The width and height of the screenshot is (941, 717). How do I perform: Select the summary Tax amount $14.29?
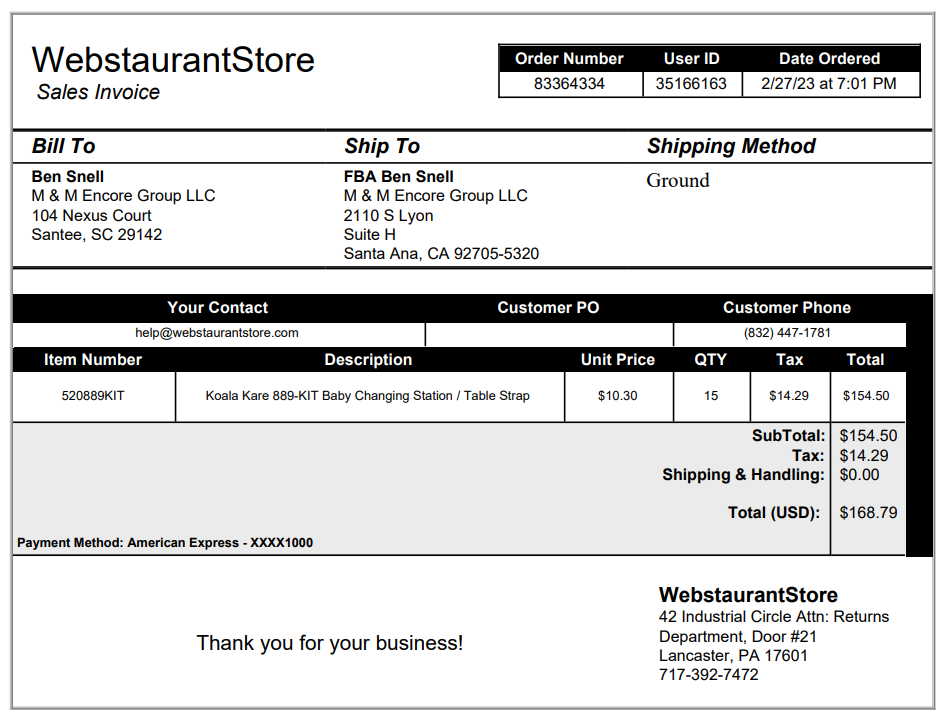coord(864,455)
